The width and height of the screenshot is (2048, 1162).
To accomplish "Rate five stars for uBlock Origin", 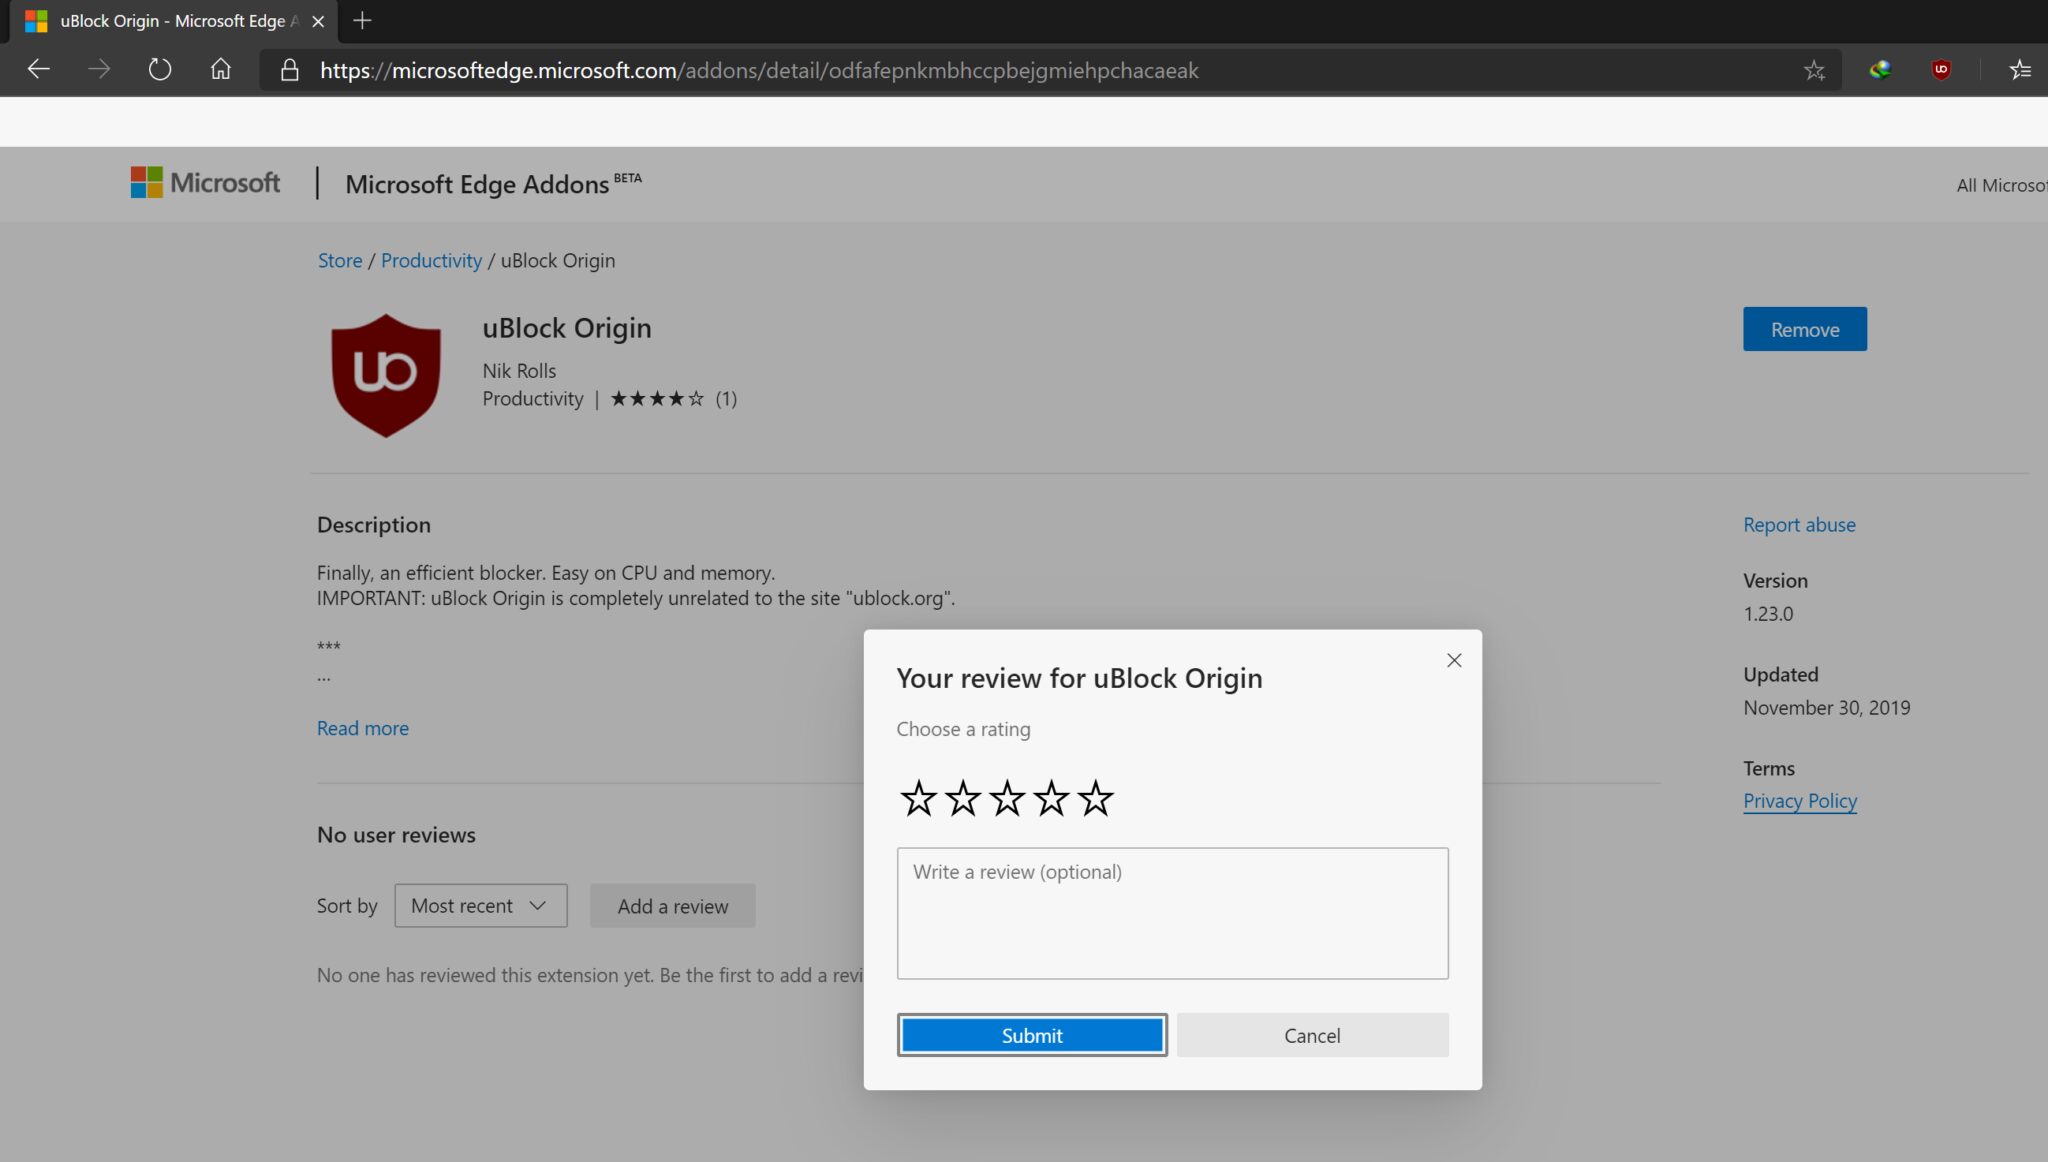I will pyautogui.click(x=1096, y=798).
